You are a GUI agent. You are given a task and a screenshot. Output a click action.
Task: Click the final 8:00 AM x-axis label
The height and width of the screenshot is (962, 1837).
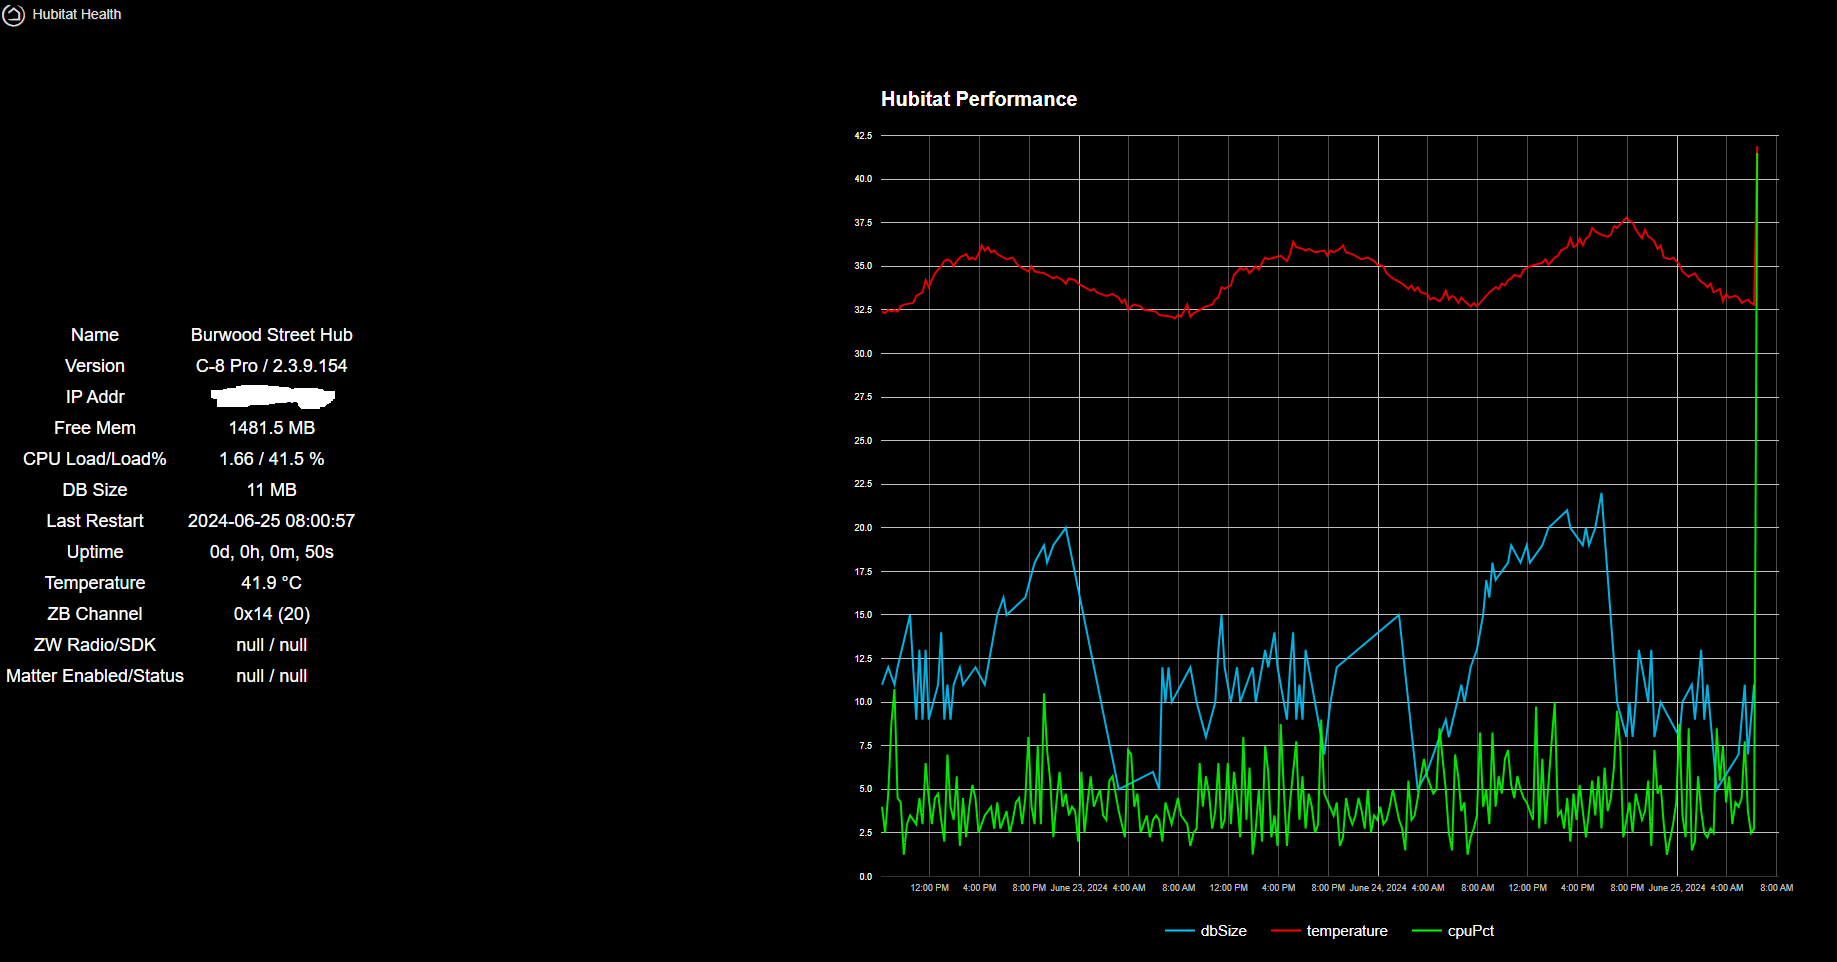[x=1776, y=888]
